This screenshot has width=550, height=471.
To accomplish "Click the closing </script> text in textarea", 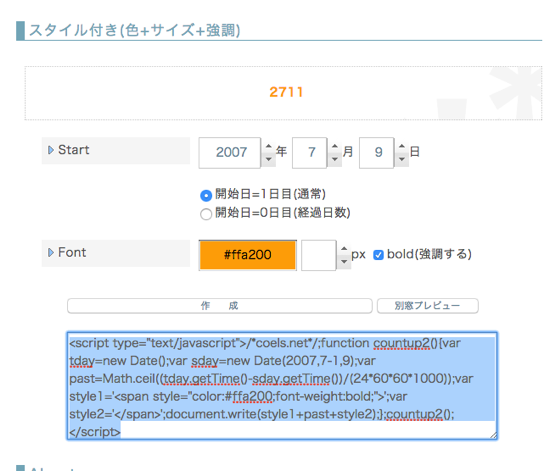I will (95, 432).
